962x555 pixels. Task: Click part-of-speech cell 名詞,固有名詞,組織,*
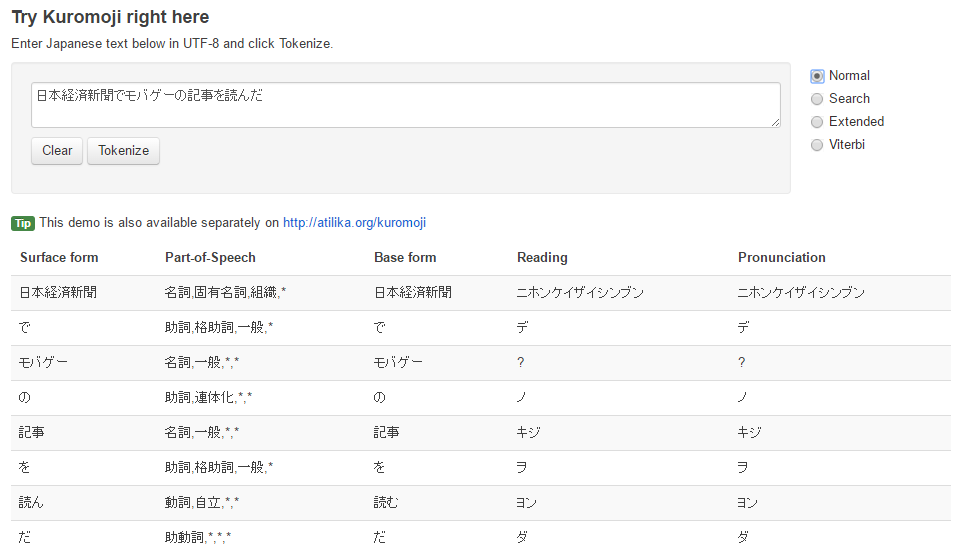225,293
